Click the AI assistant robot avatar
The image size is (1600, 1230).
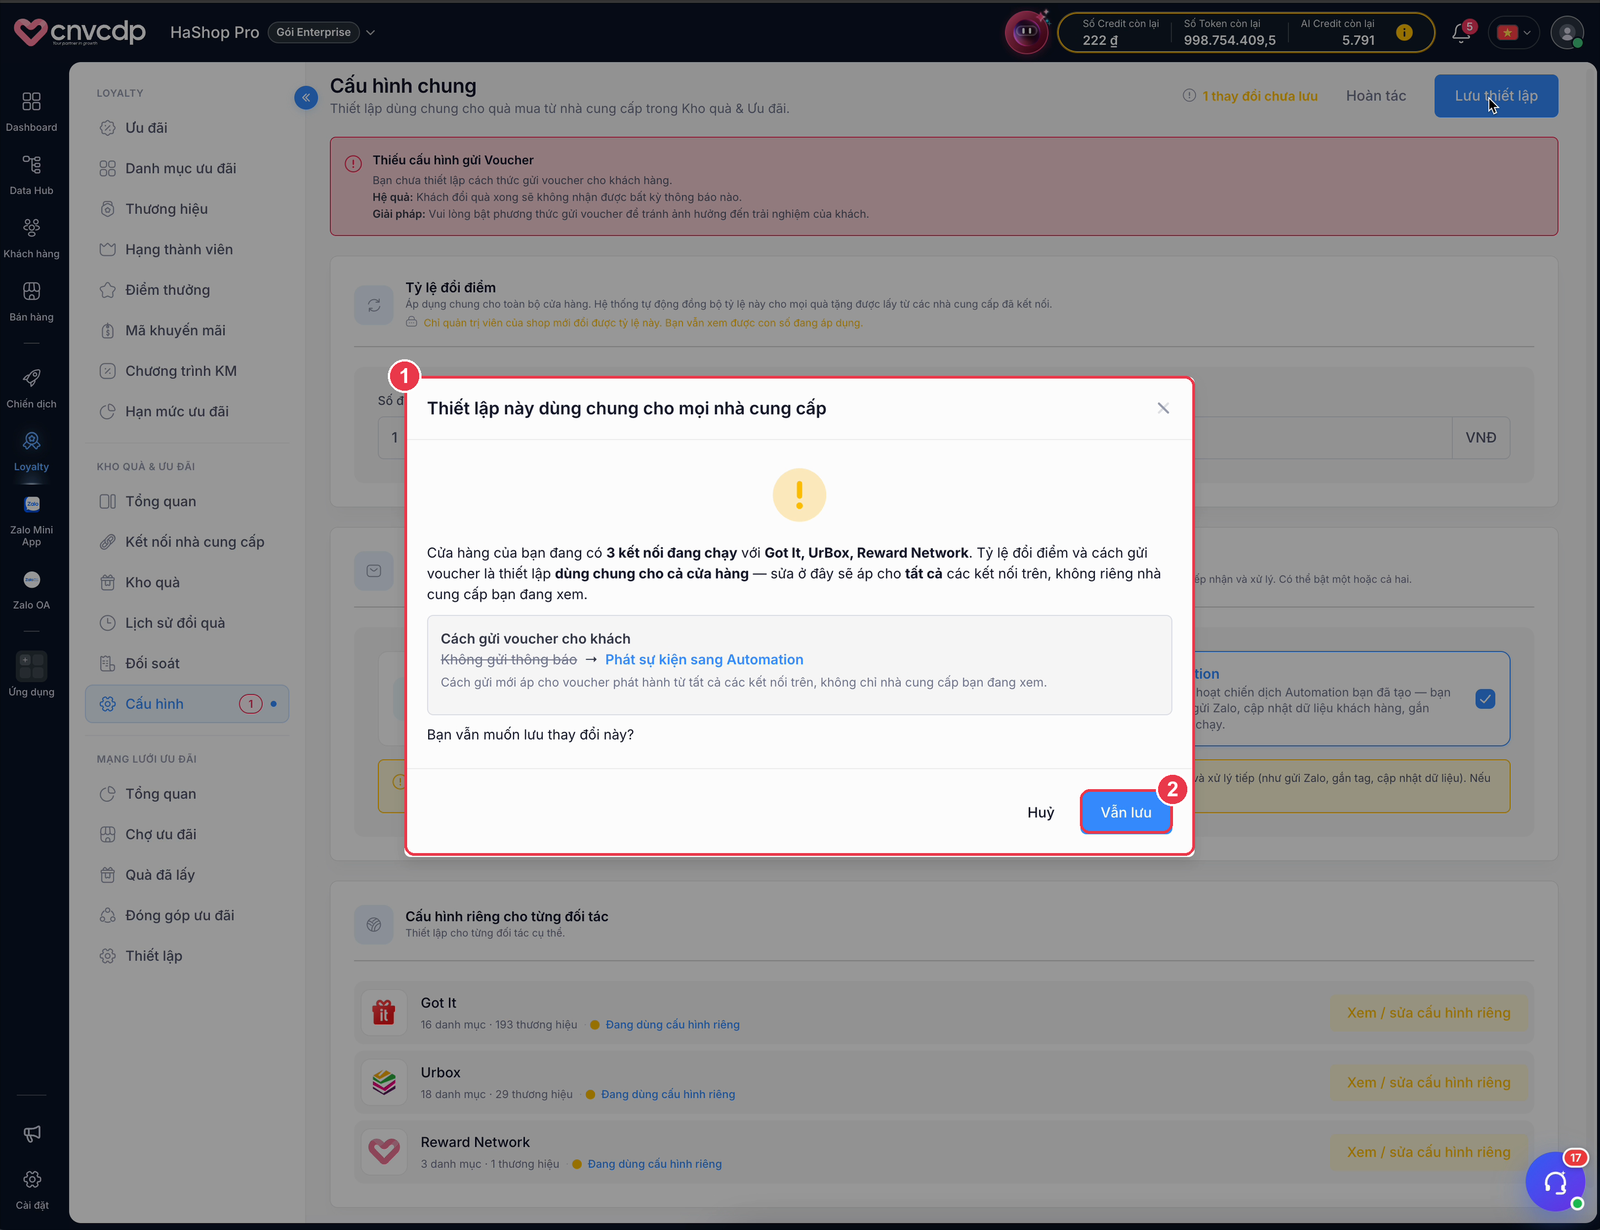point(1026,32)
